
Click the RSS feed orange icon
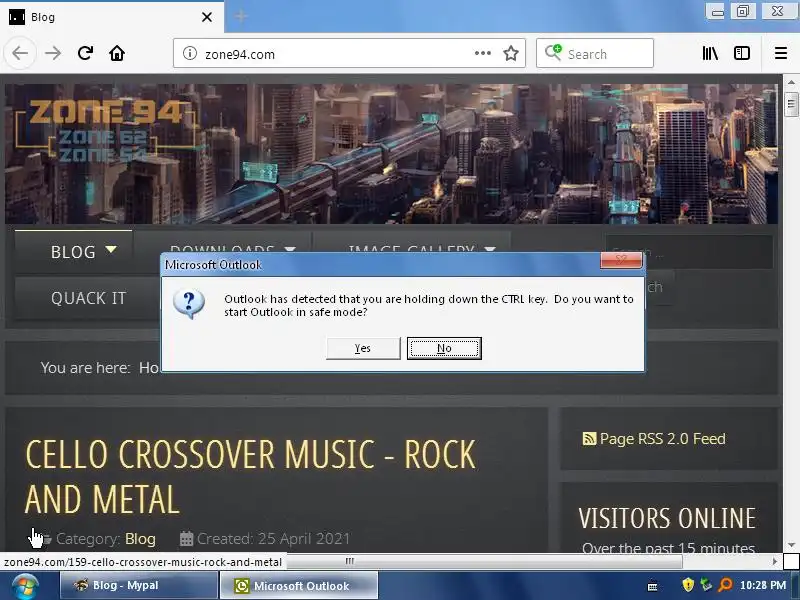(x=589, y=439)
